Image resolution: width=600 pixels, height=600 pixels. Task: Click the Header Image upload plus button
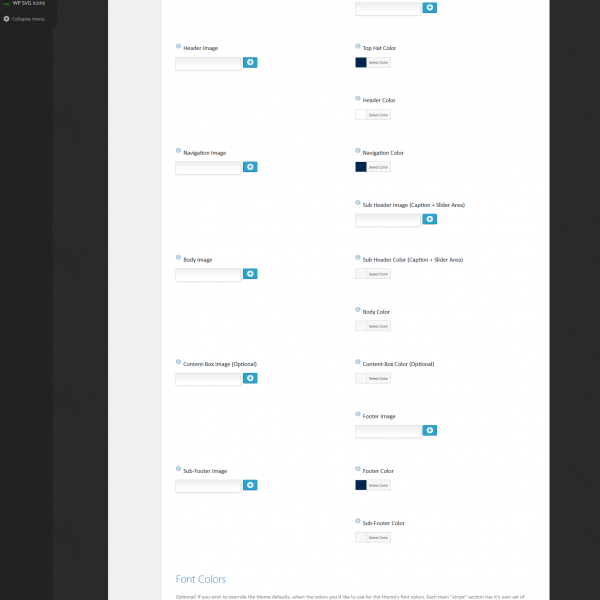pyautogui.click(x=250, y=62)
